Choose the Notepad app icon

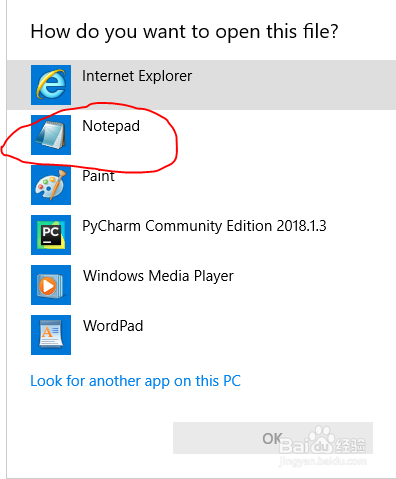pos(51,135)
